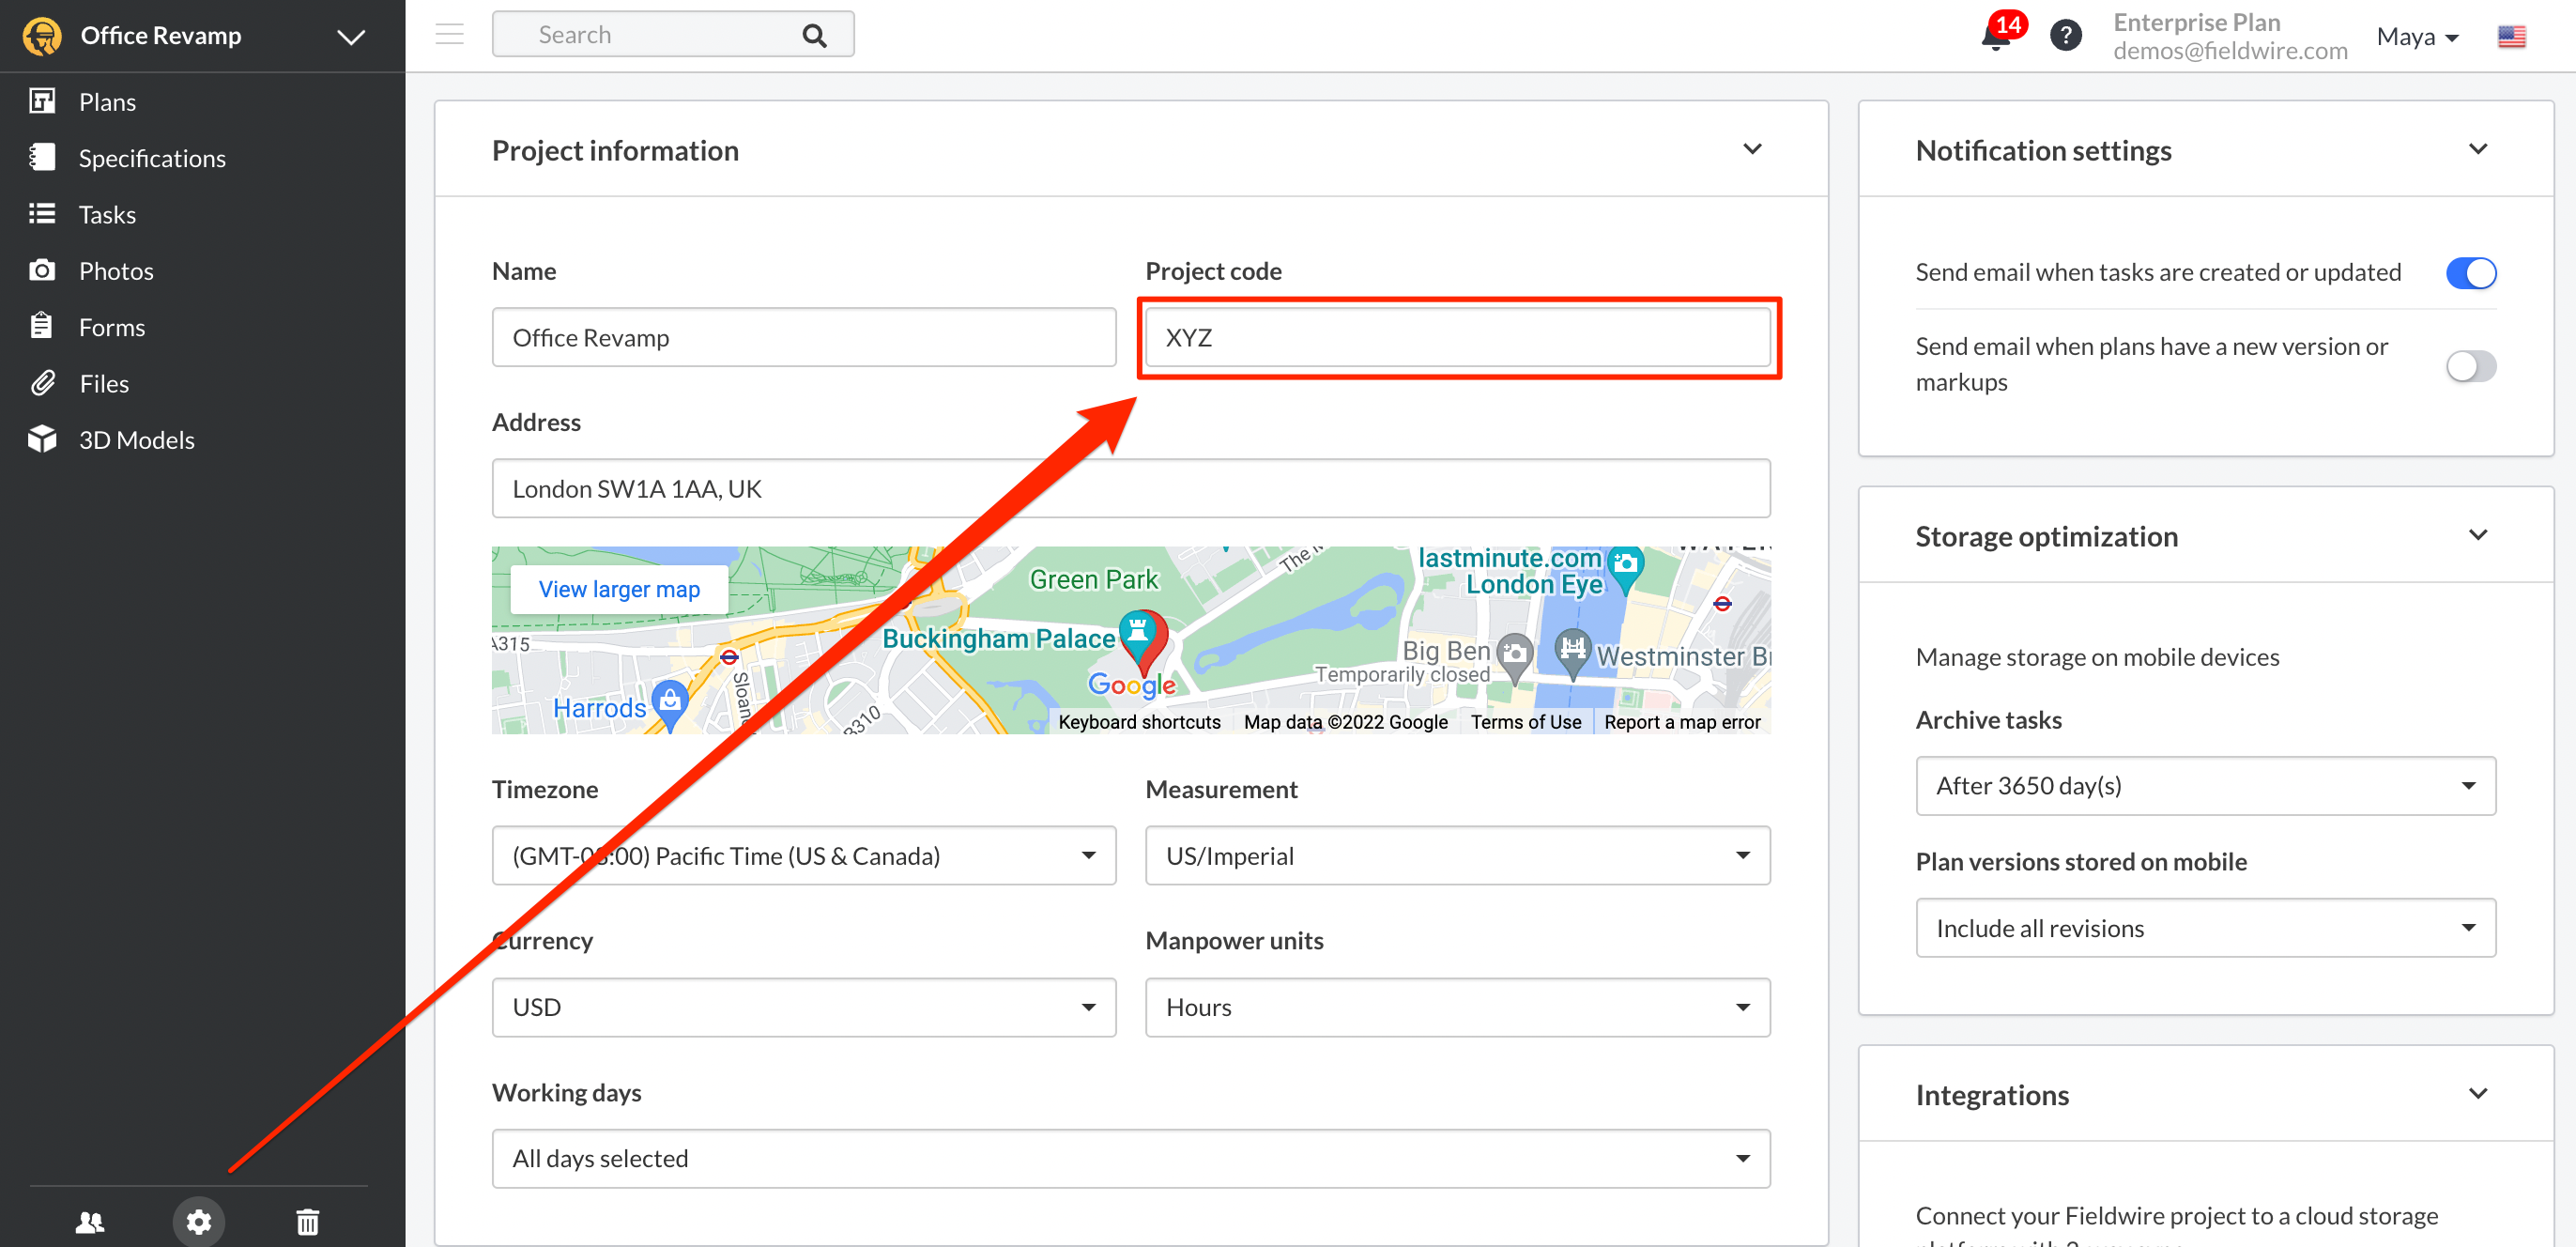Open the Forms clipboard icon
This screenshot has height=1247, width=2576.
click(42, 326)
